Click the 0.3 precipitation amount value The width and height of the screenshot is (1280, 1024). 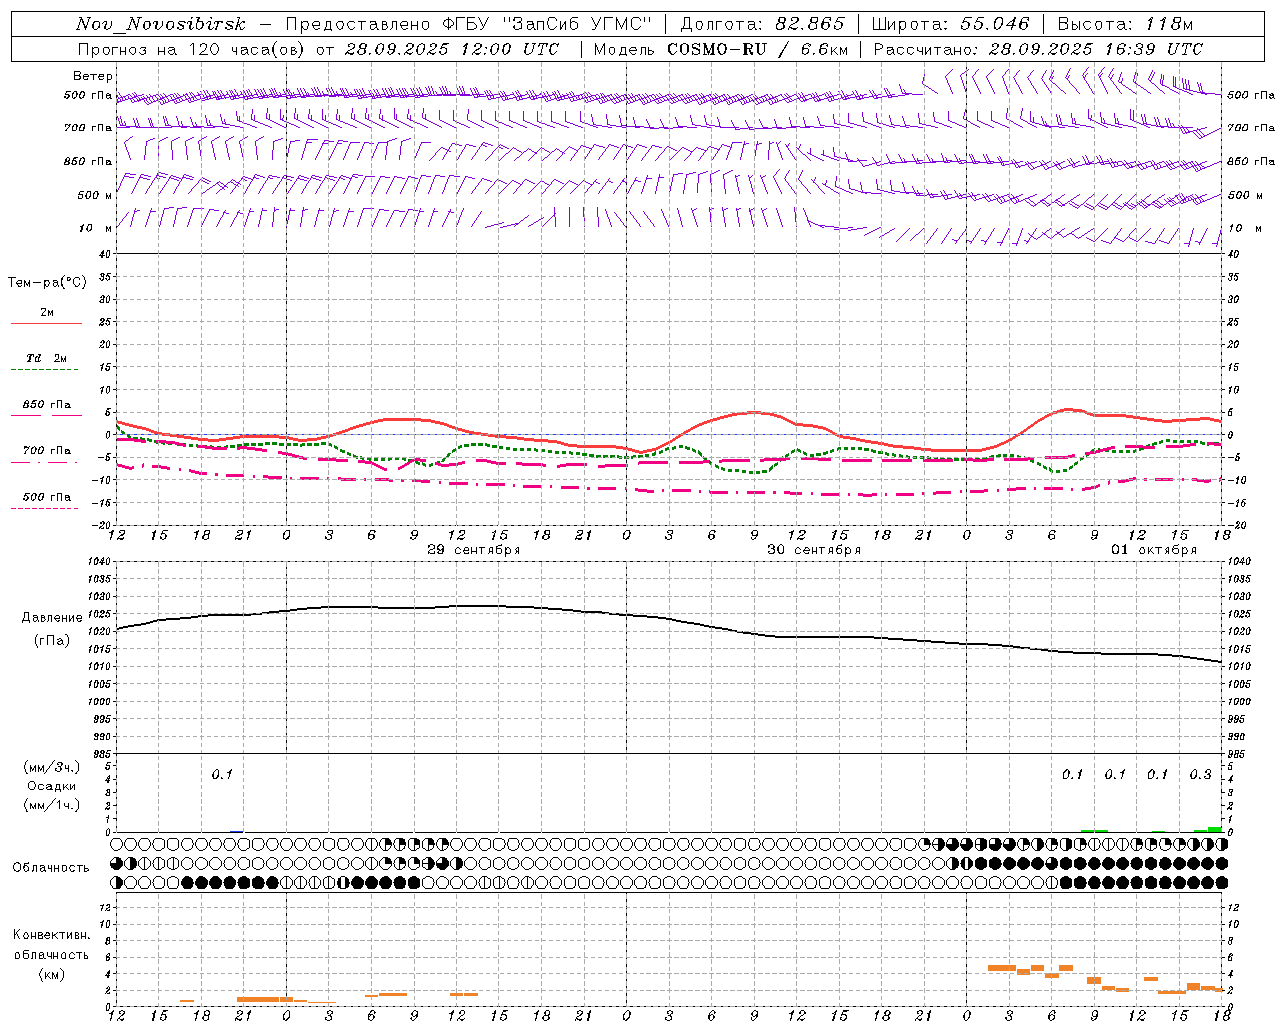click(x=1200, y=774)
